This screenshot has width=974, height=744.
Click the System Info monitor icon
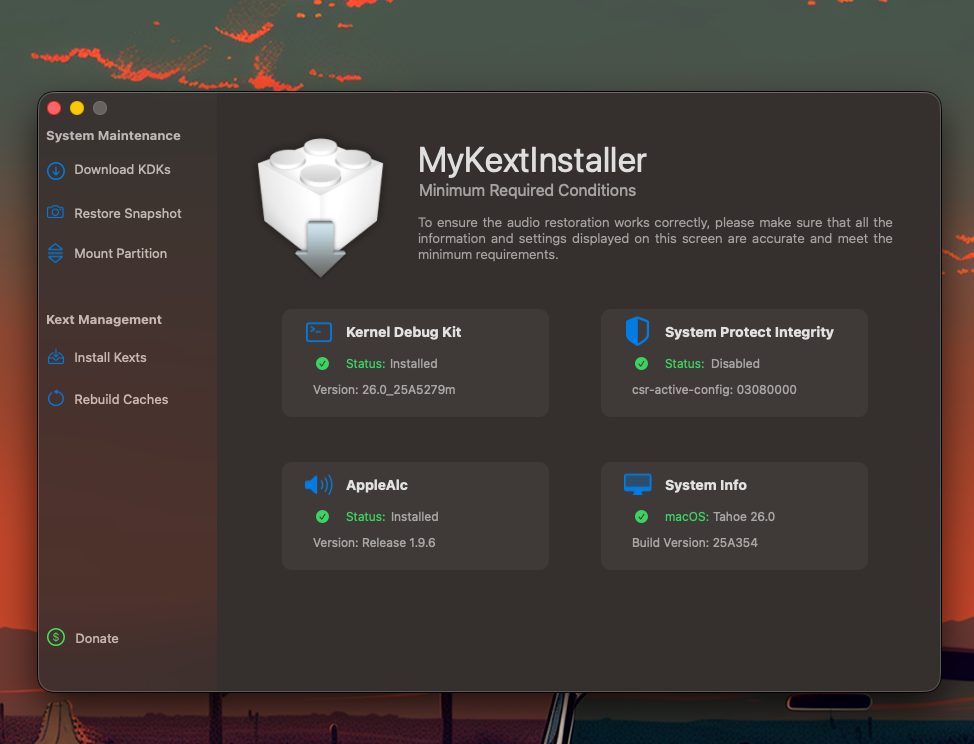point(637,484)
